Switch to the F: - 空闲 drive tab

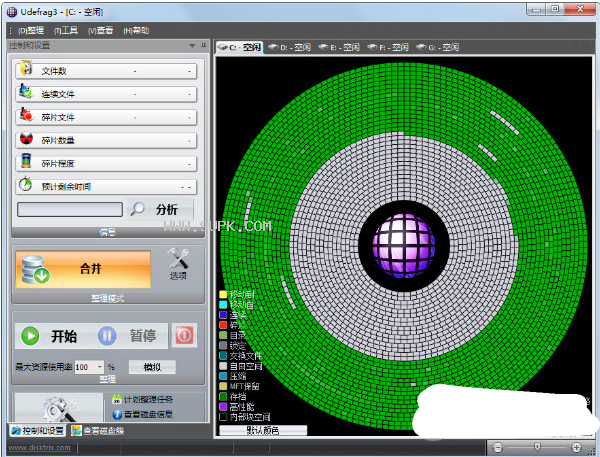pyautogui.click(x=388, y=47)
